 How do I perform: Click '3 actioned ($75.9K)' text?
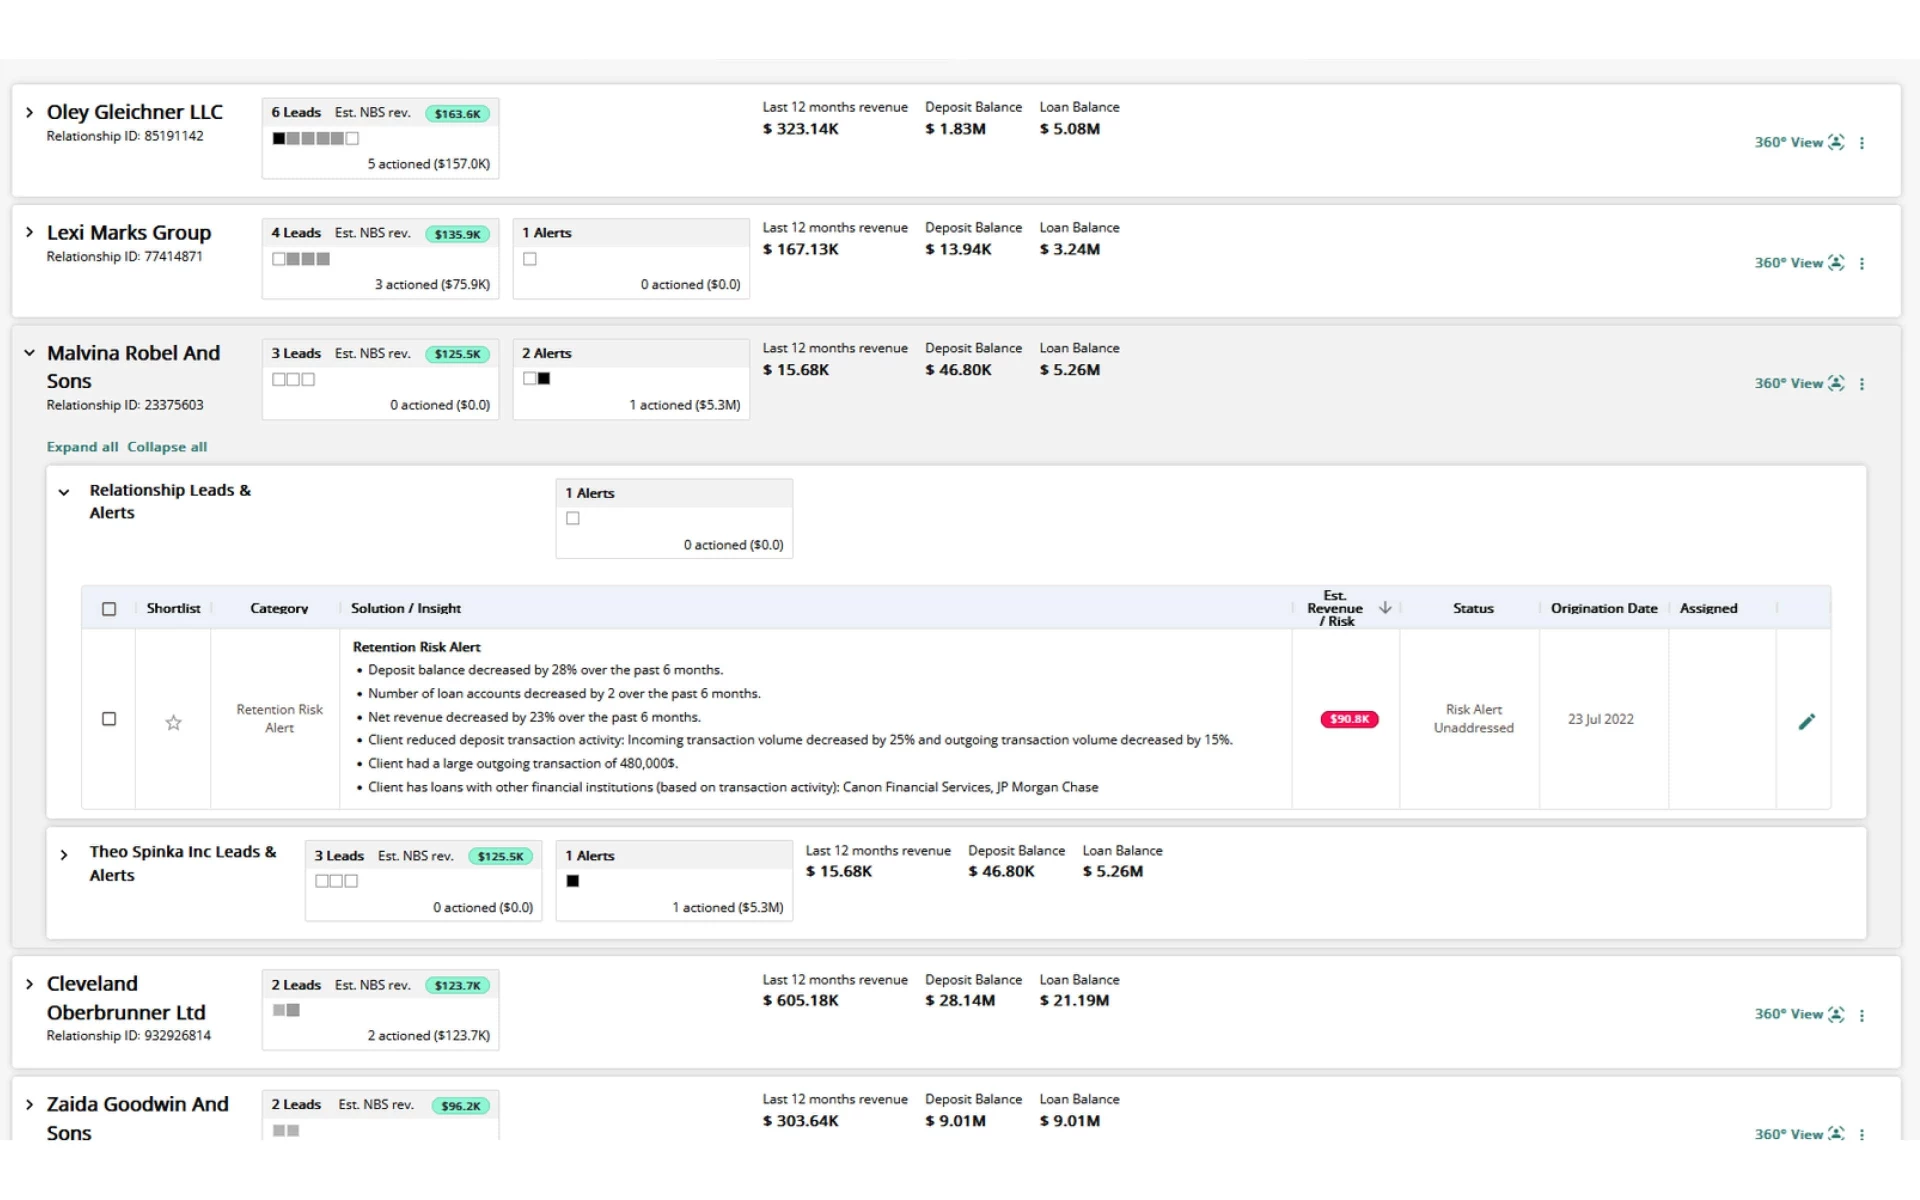(x=432, y=285)
